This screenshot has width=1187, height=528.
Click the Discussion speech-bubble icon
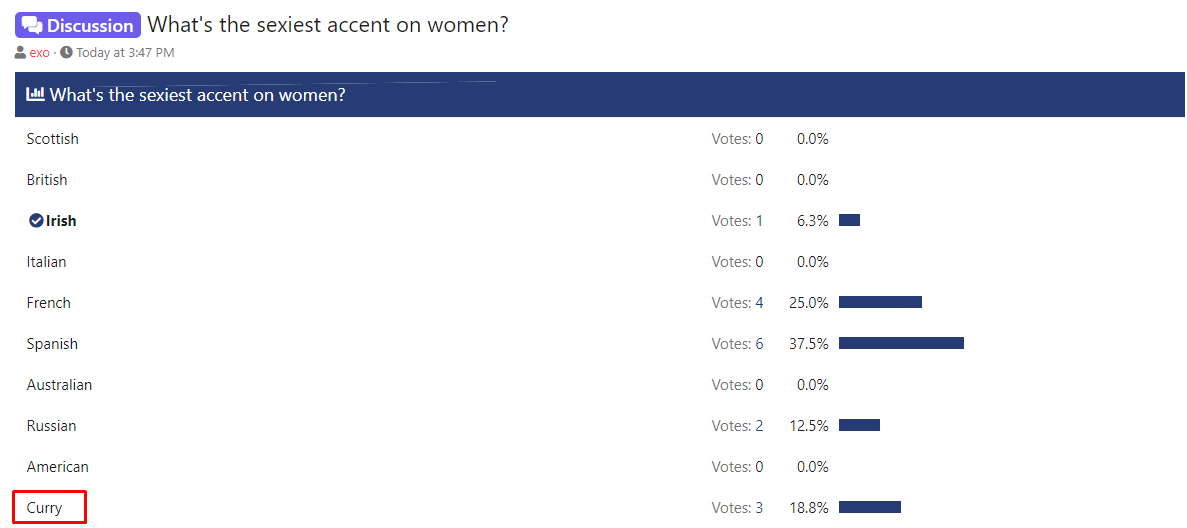click(x=32, y=25)
